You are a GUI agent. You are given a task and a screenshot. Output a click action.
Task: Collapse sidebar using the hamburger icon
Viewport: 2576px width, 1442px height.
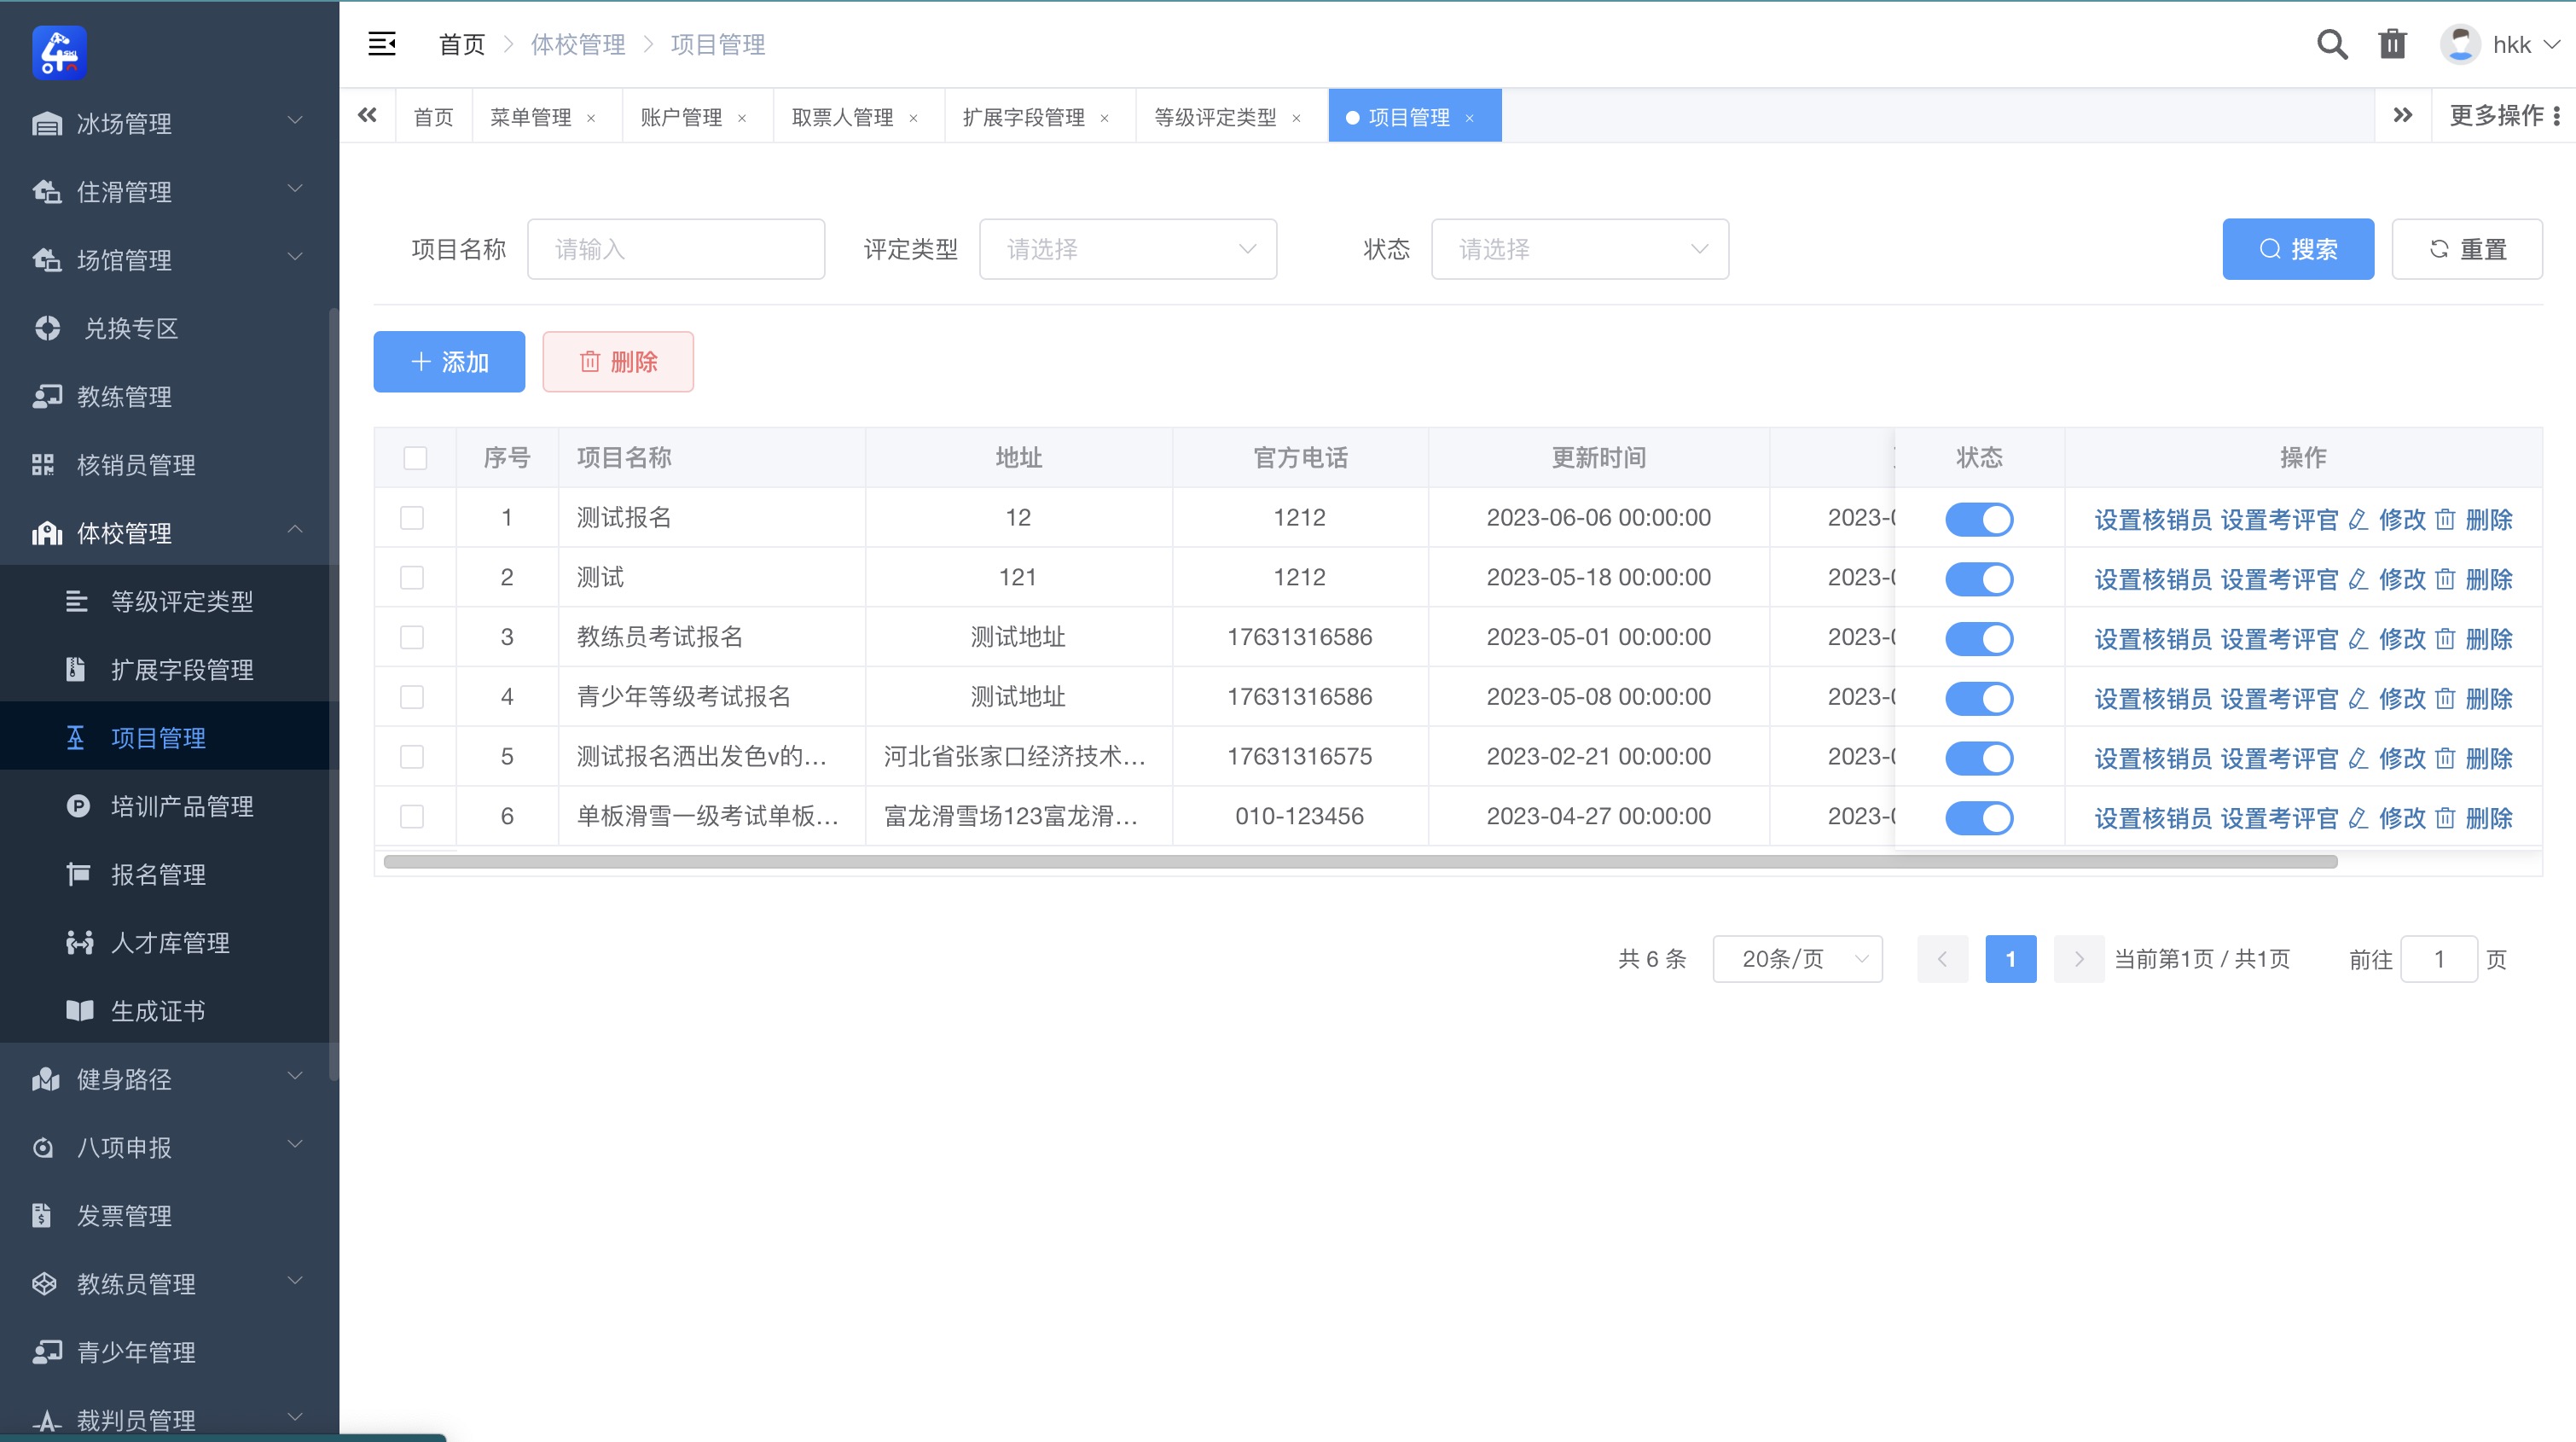(382, 44)
